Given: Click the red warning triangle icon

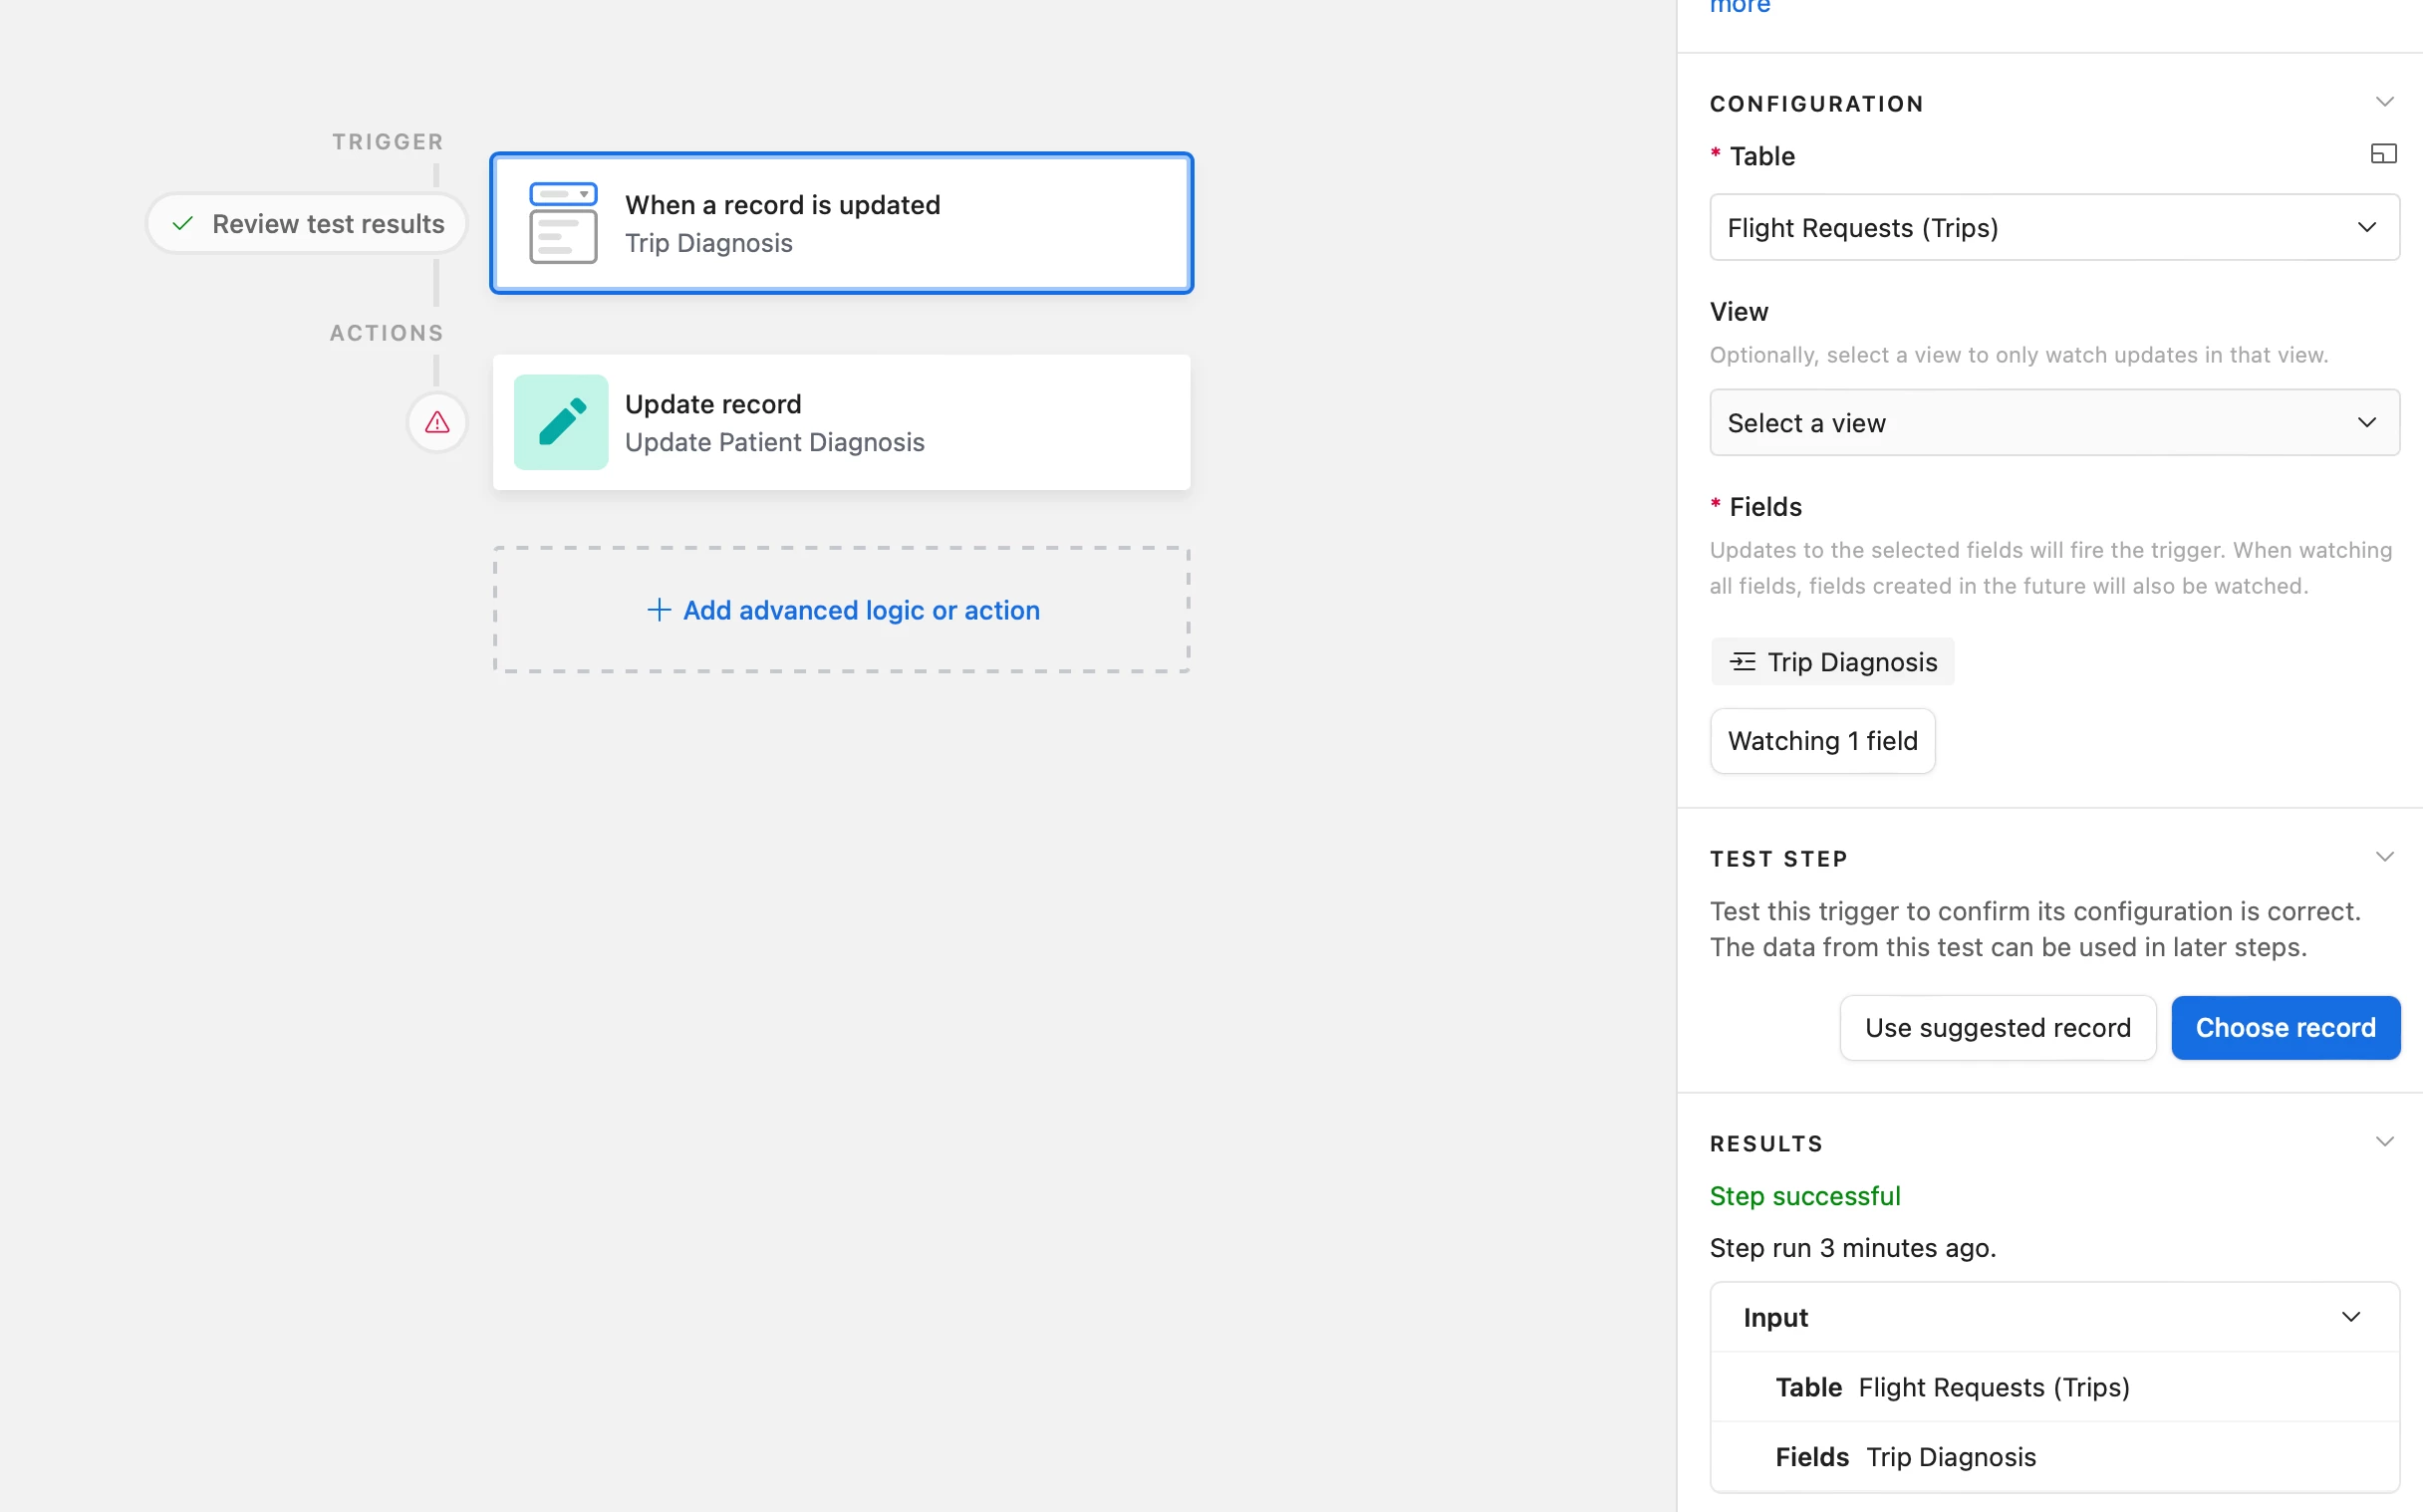Looking at the screenshot, I should [x=437, y=423].
